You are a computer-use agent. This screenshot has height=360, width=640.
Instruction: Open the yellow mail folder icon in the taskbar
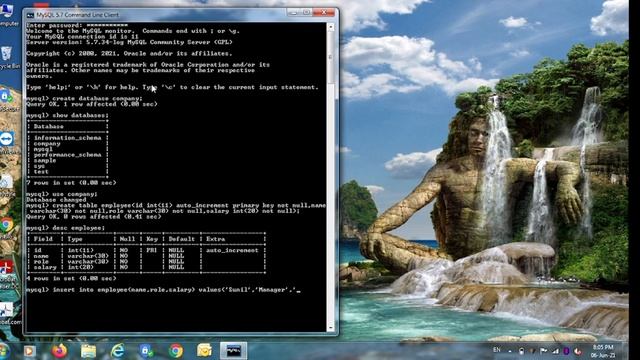point(204,351)
